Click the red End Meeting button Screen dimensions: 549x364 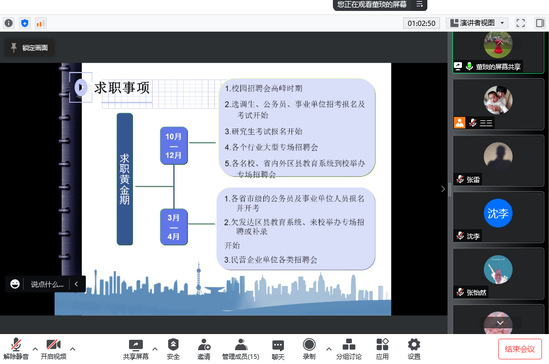click(520, 349)
